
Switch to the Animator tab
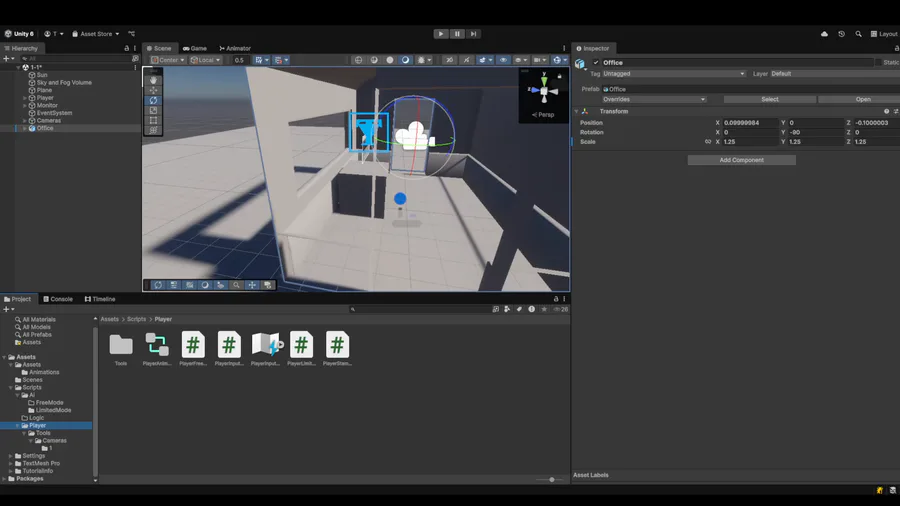click(235, 48)
